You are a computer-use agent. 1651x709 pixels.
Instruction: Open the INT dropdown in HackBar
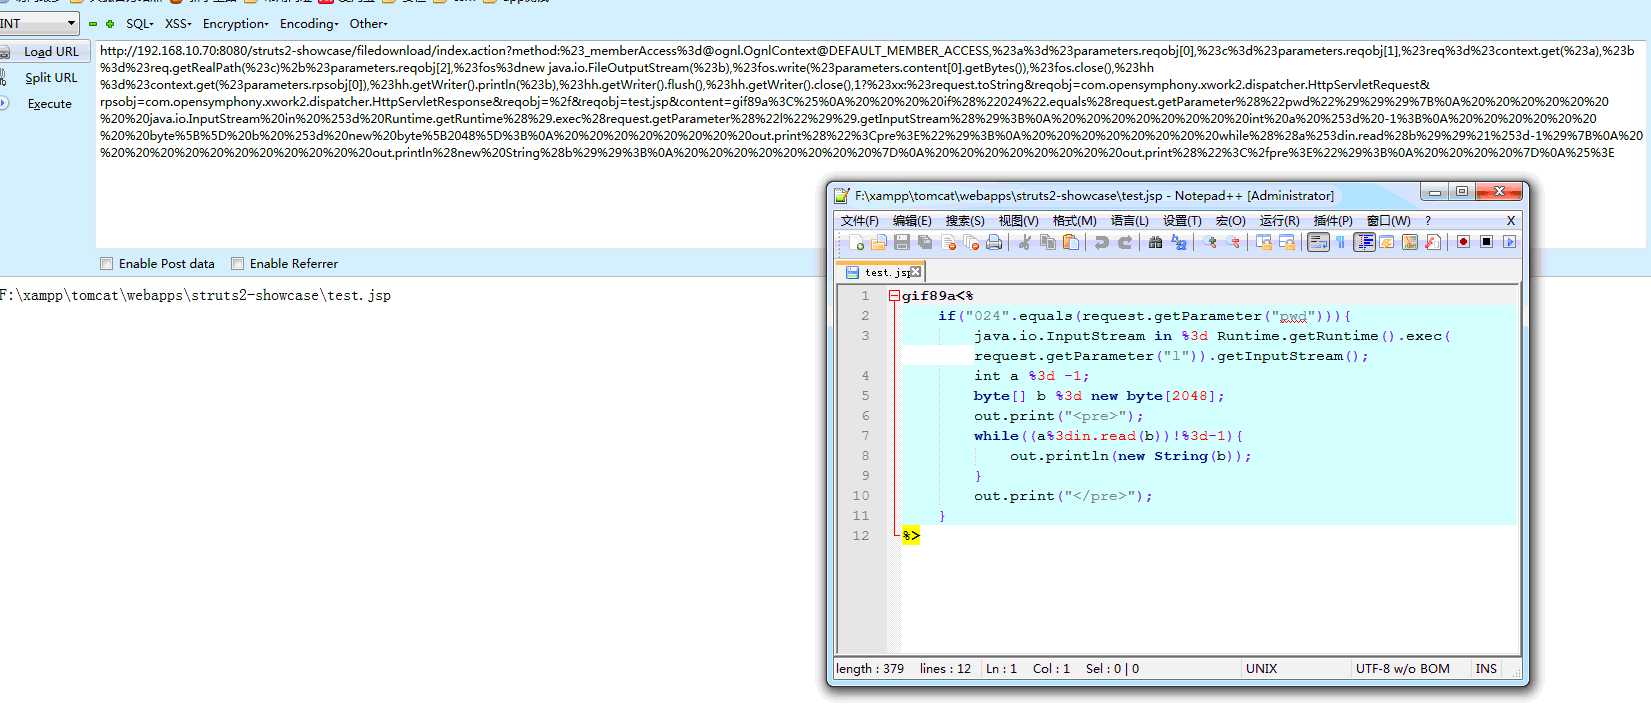click(x=39, y=23)
